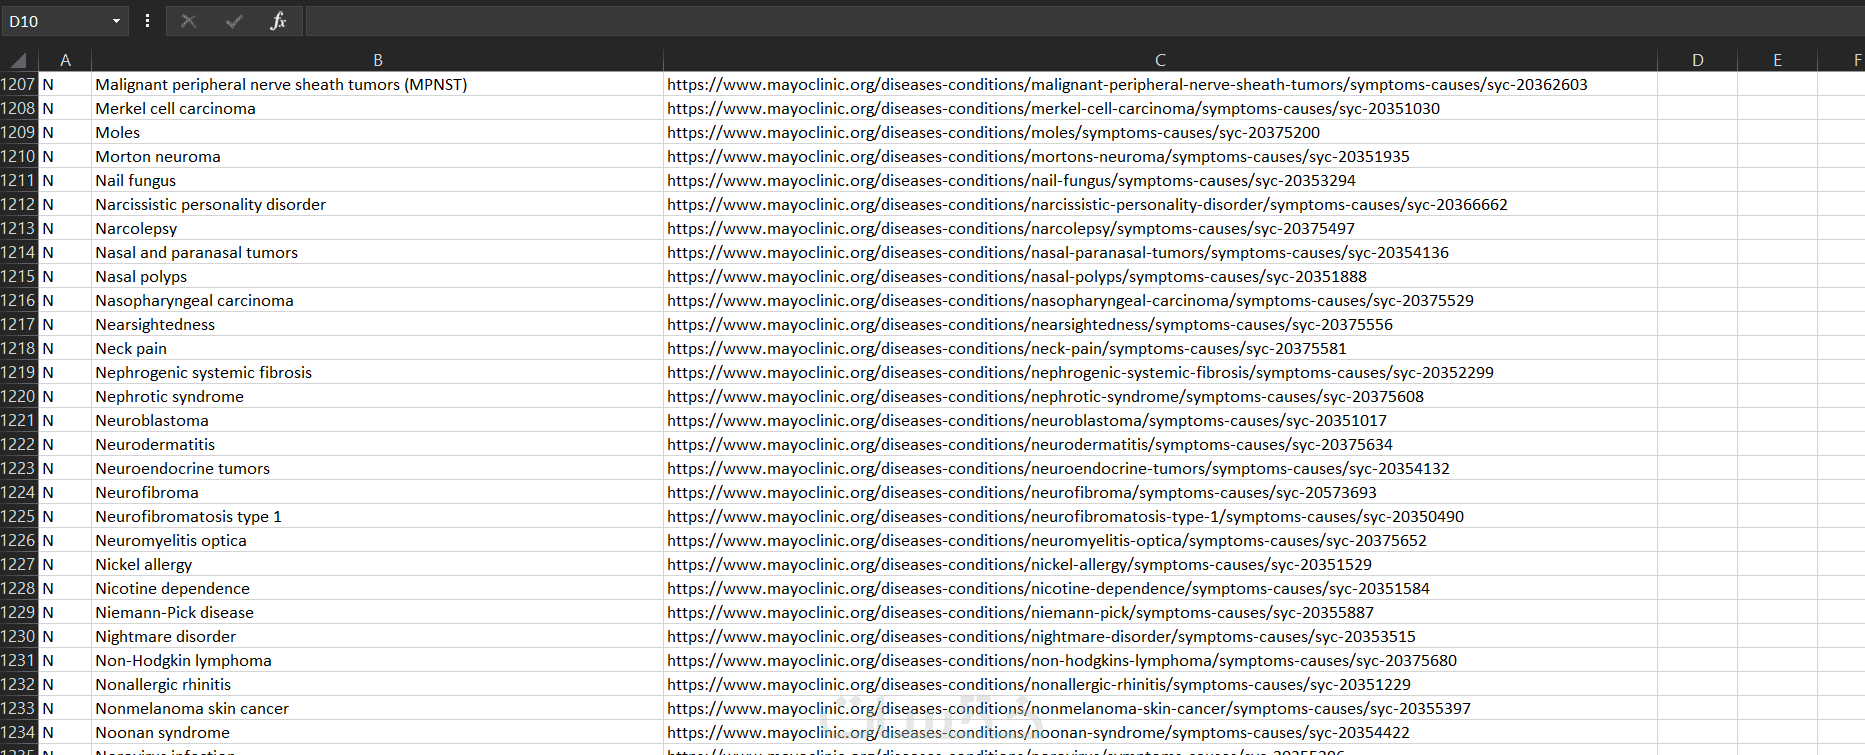Open the Name Box dropdown arrow
1865x755 pixels.
click(x=116, y=21)
